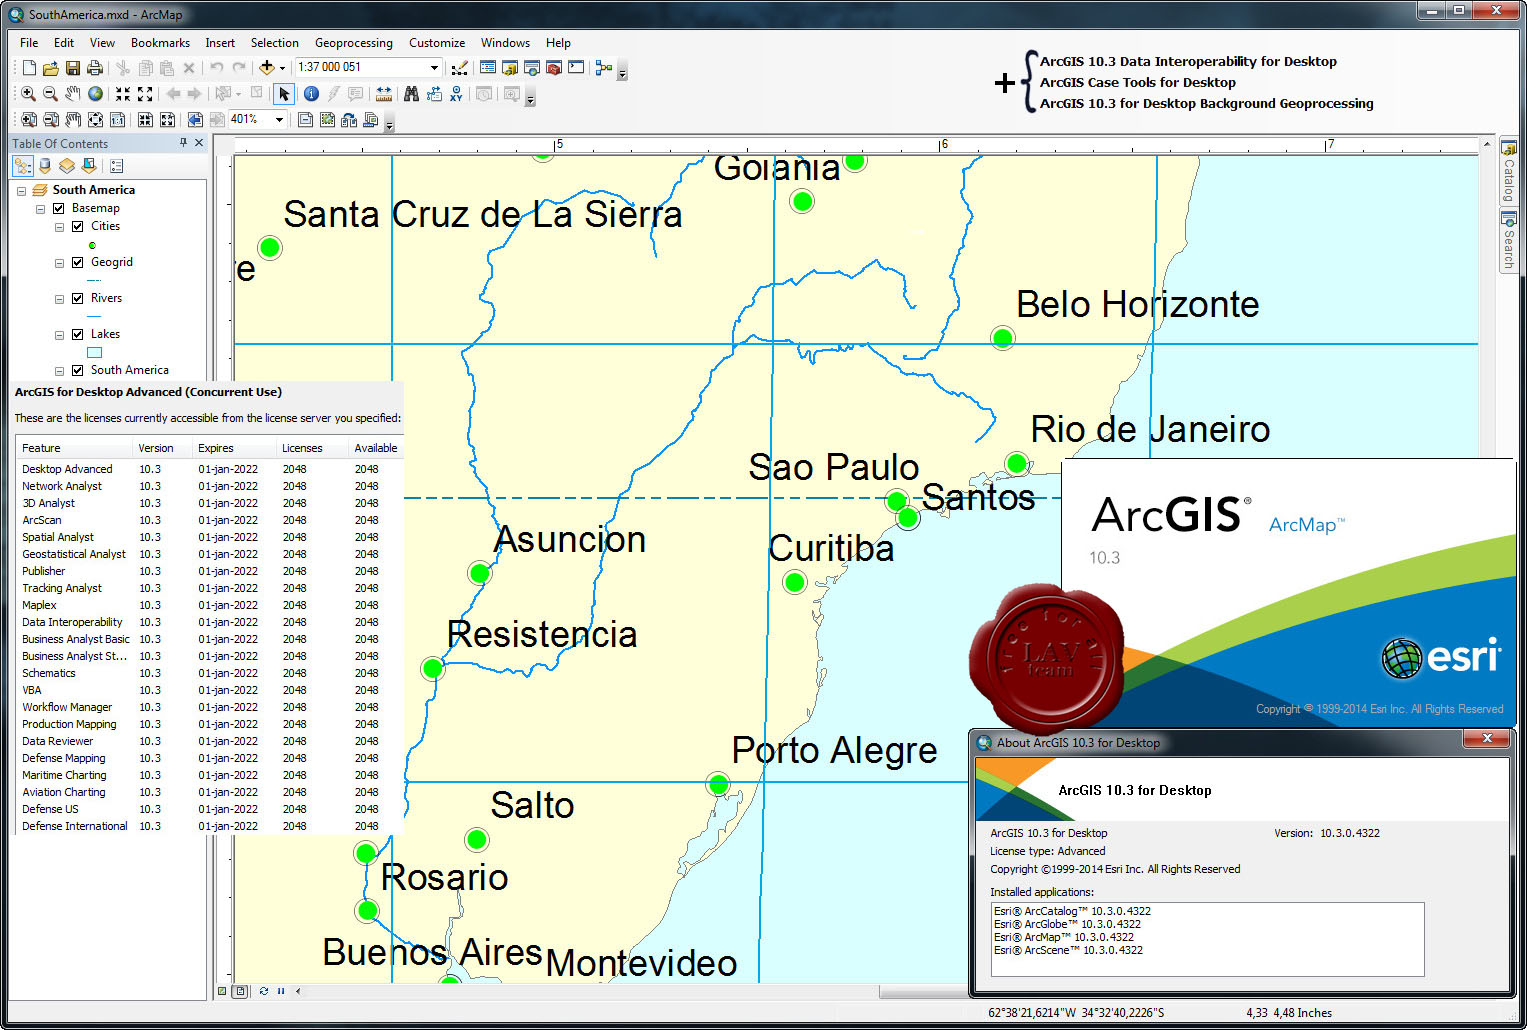1527x1030 pixels.
Task: Open the Geoprocessing menu
Action: [x=354, y=43]
